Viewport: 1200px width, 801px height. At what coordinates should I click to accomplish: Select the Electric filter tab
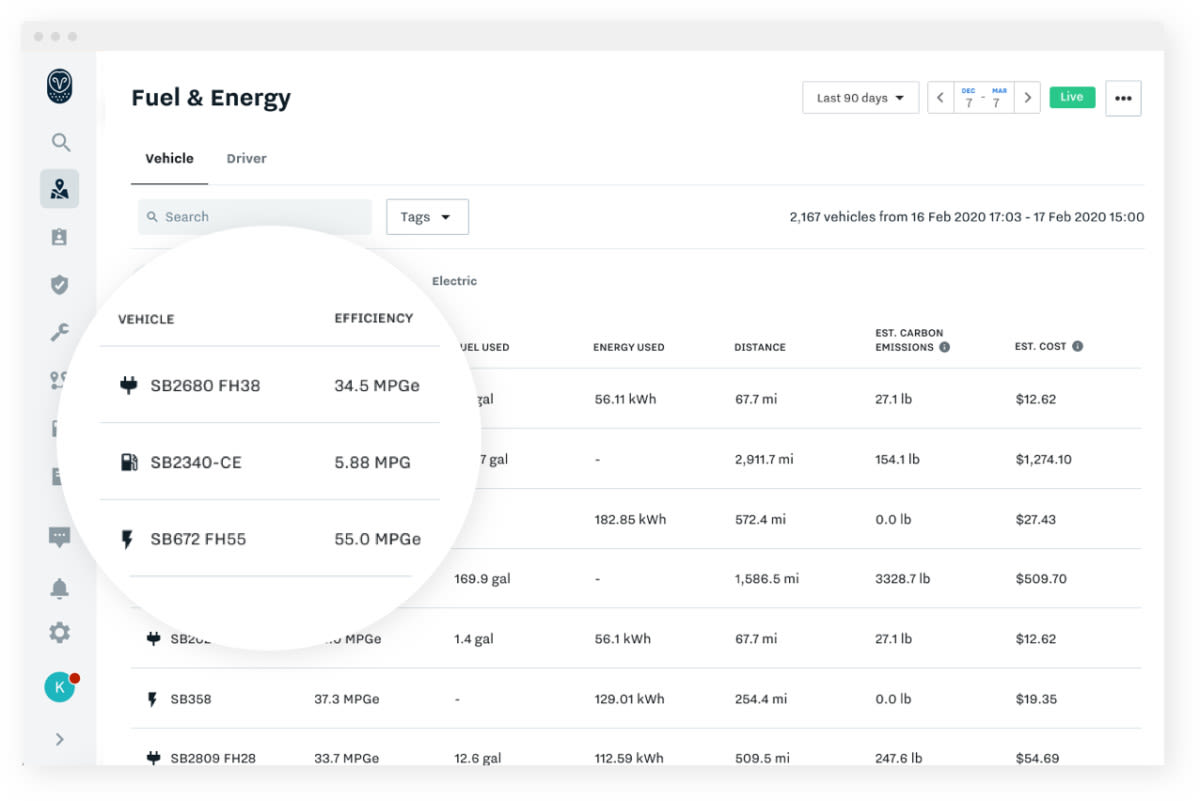[x=454, y=281]
